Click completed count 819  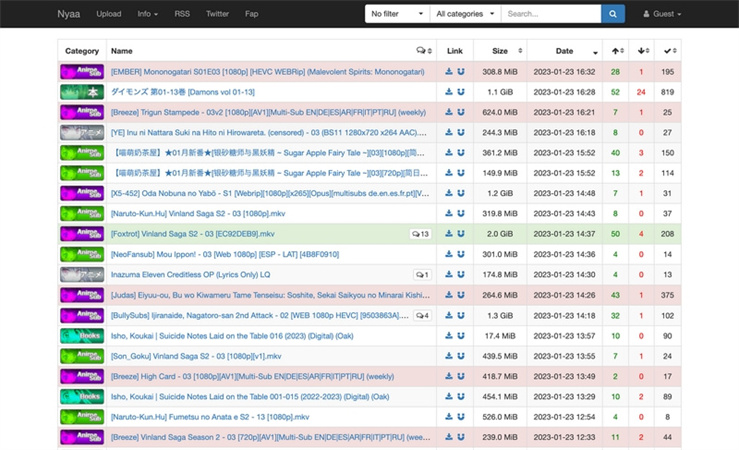tap(667, 92)
